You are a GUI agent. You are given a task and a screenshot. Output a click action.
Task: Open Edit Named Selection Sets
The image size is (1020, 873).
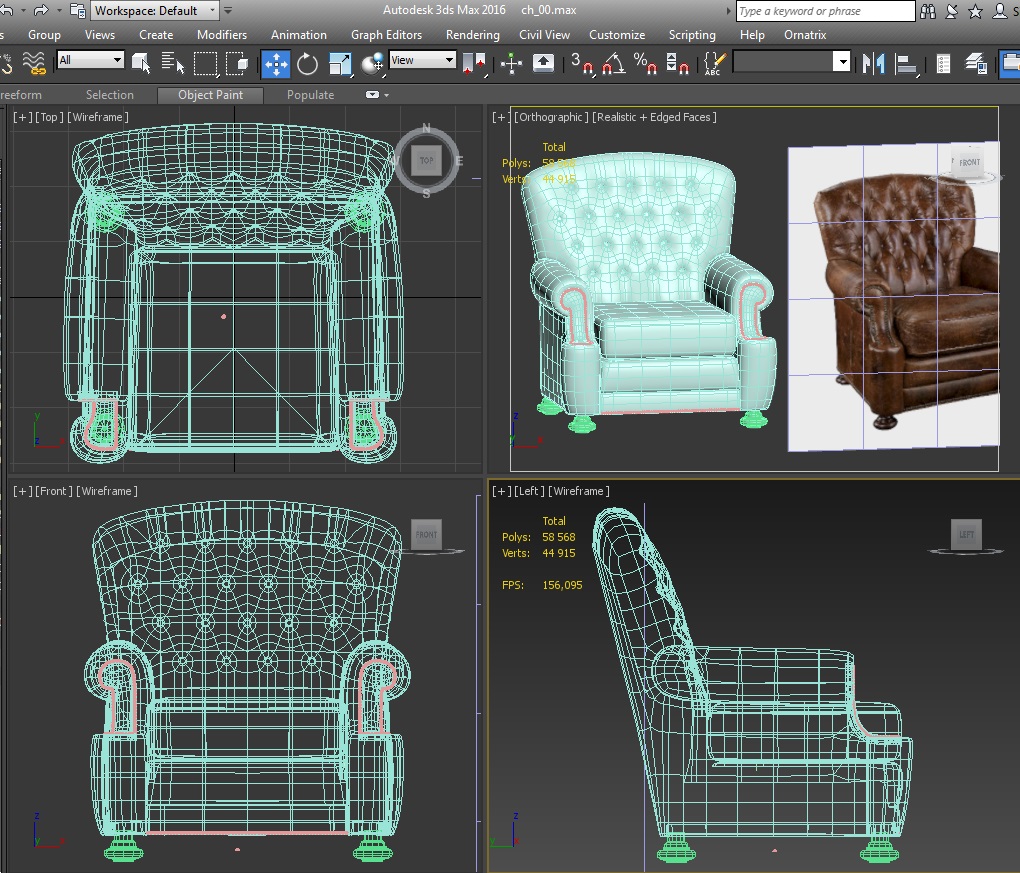pos(713,64)
